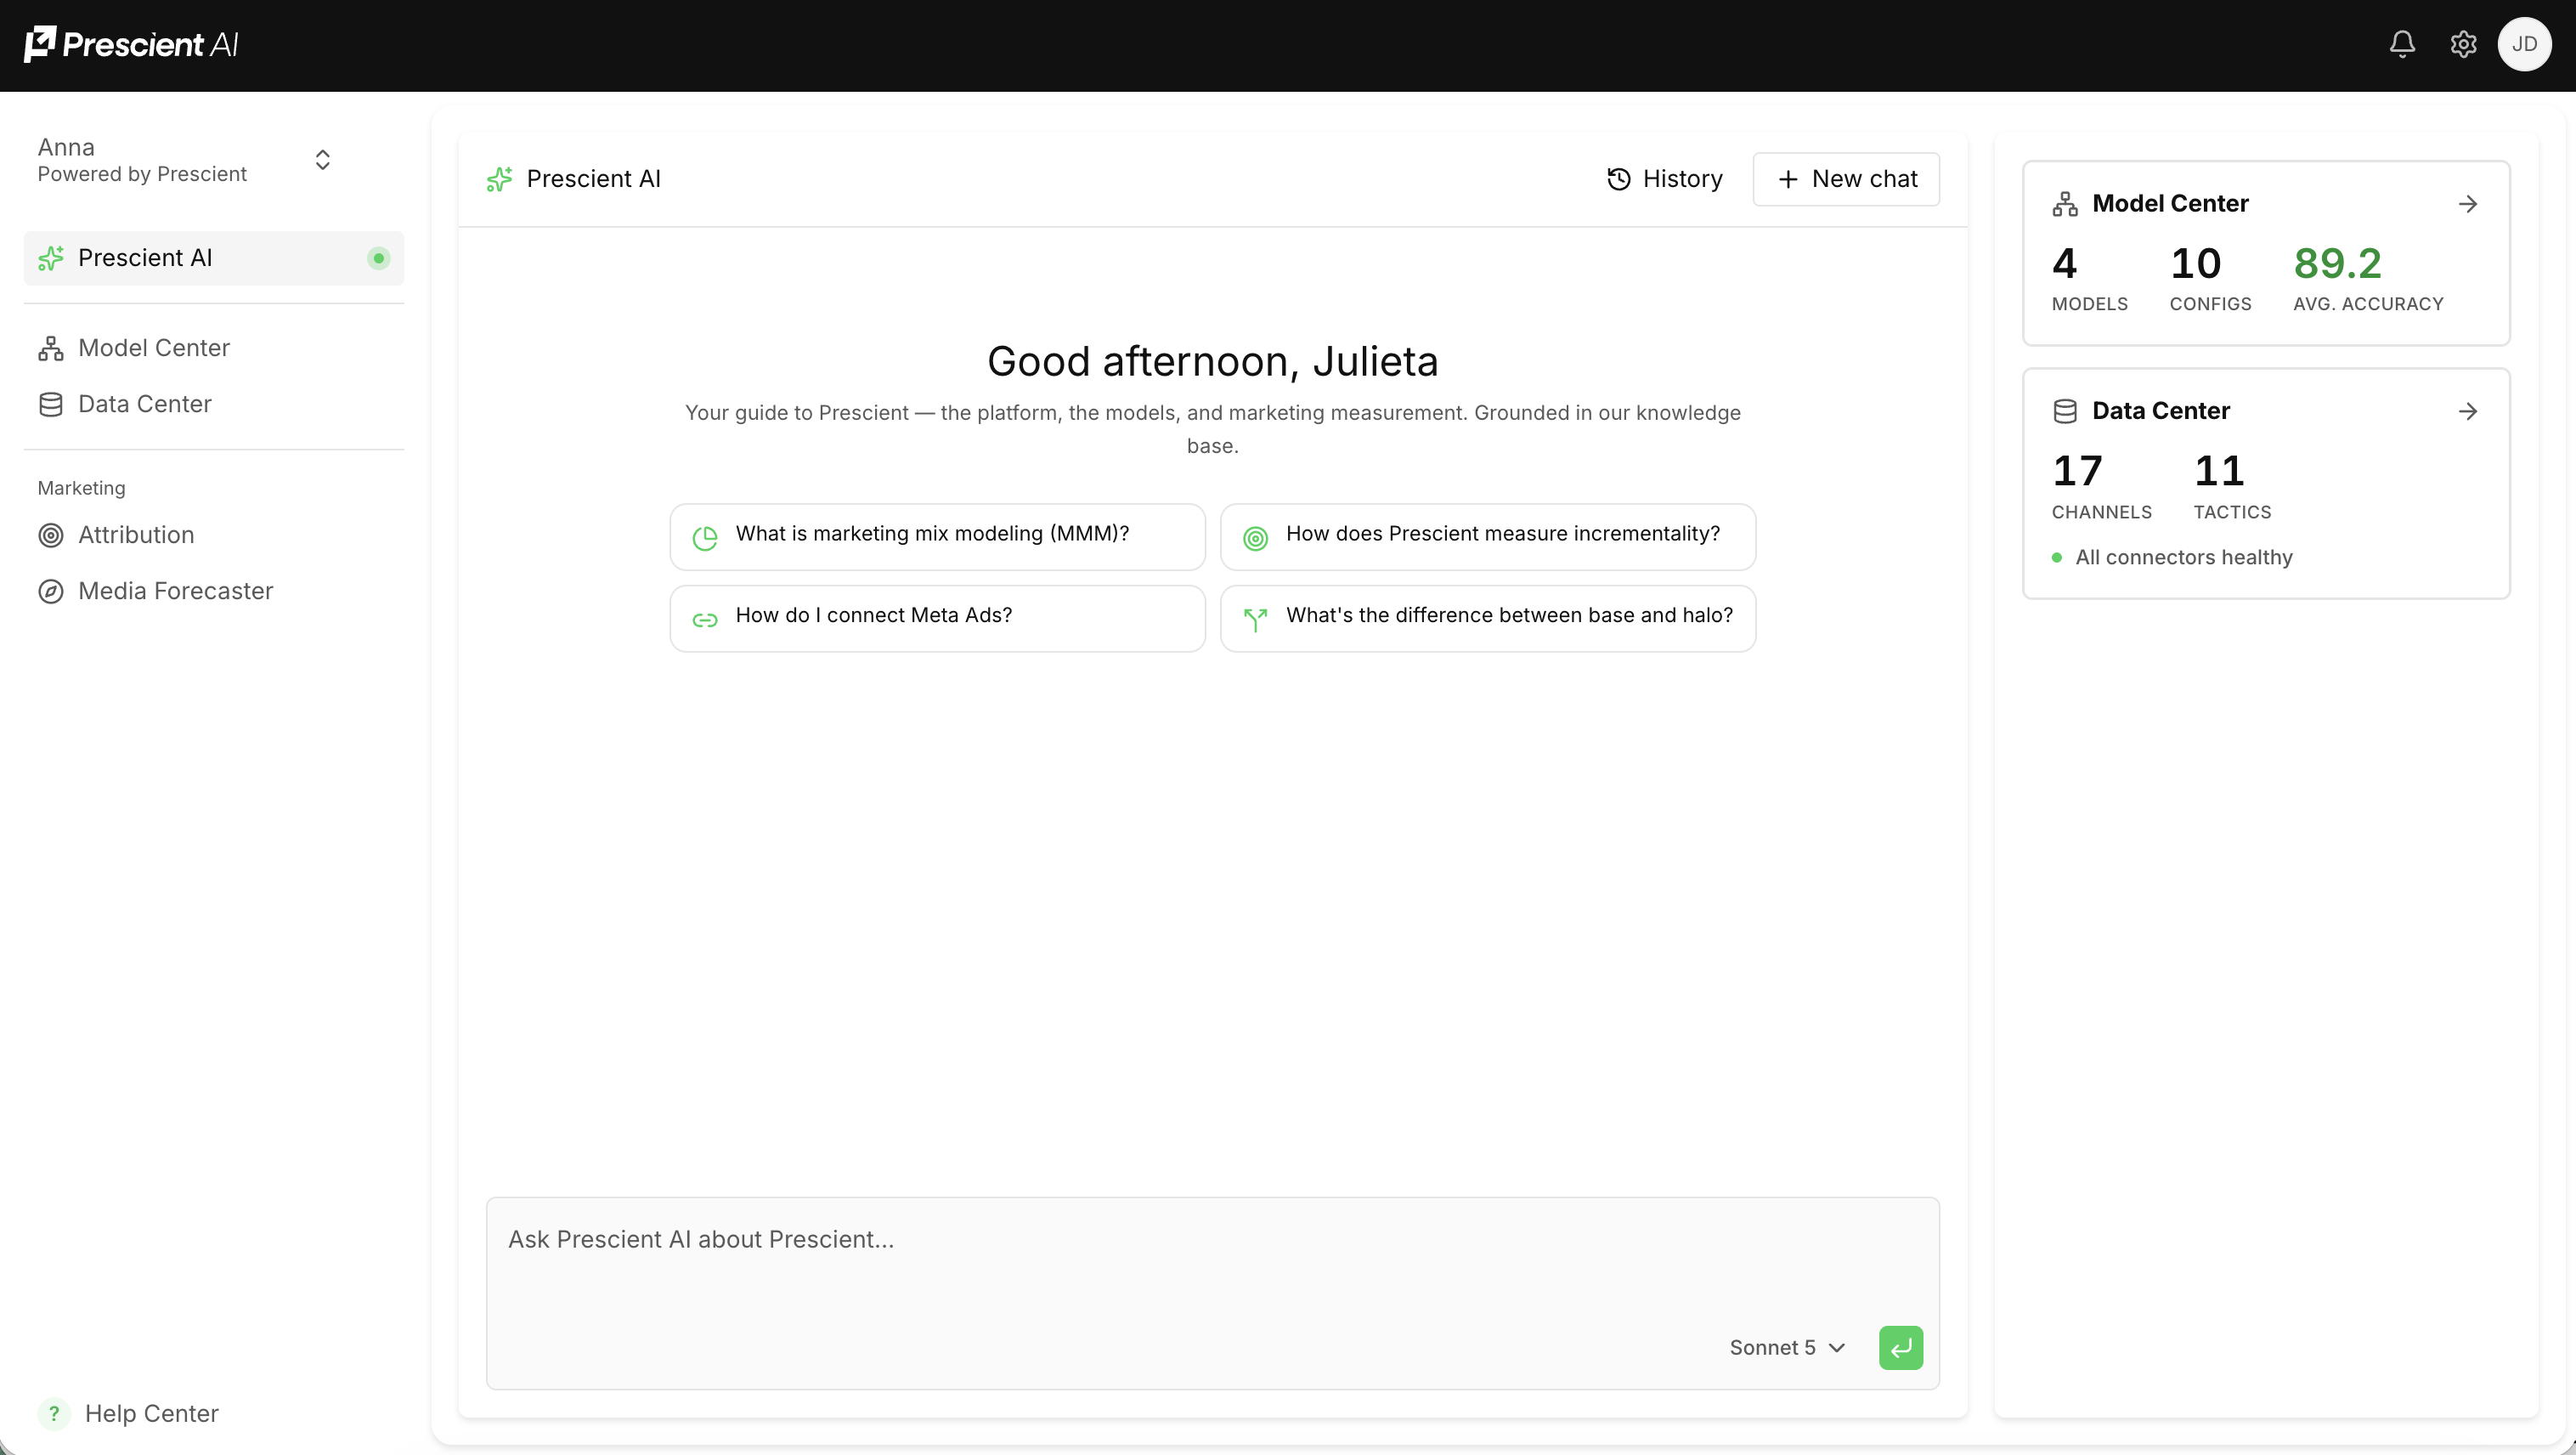
Task: Click the plus icon on New chat
Action: [x=1788, y=179]
